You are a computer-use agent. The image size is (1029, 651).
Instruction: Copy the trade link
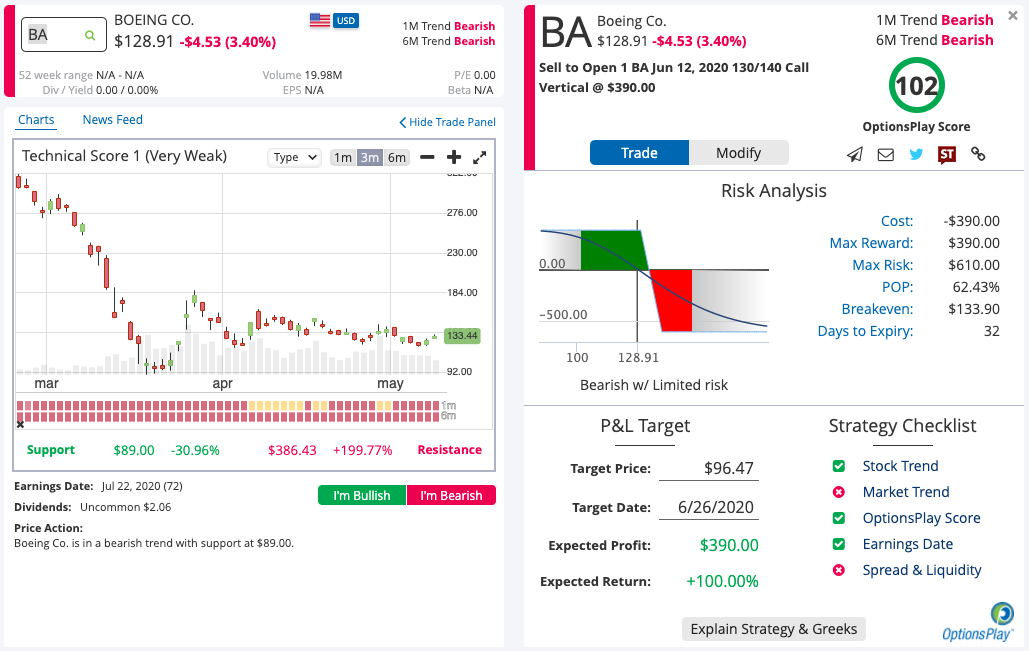click(x=978, y=154)
